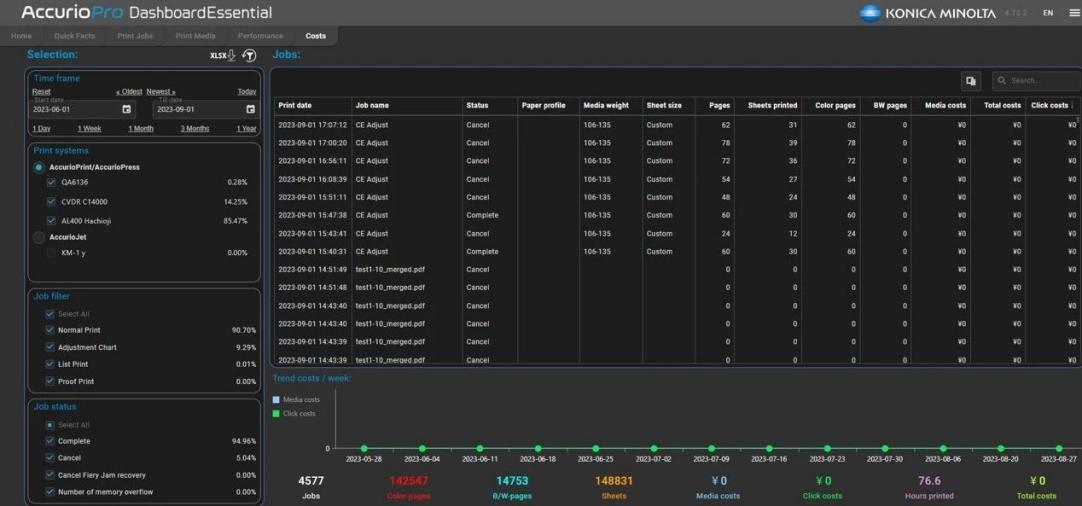This screenshot has width=1082, height=506.
Task: Uncheck the CVDR C14000 print system
Action: coord(51,202)
